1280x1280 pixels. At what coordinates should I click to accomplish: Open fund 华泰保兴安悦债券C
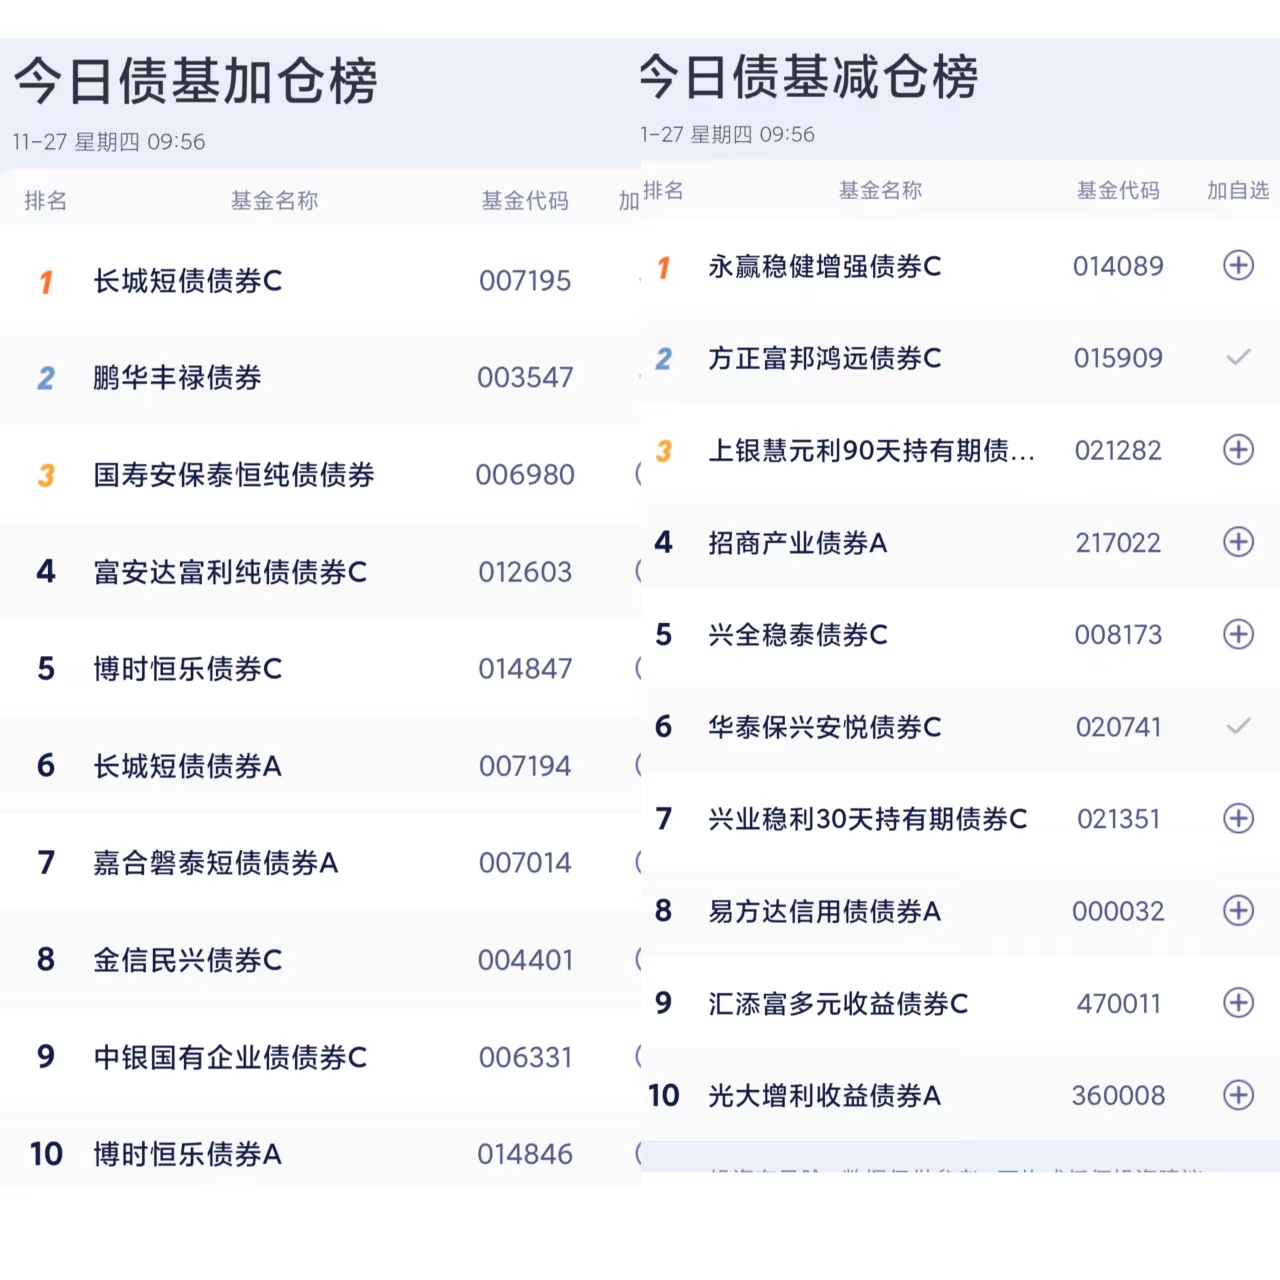[x=825, y=727]
